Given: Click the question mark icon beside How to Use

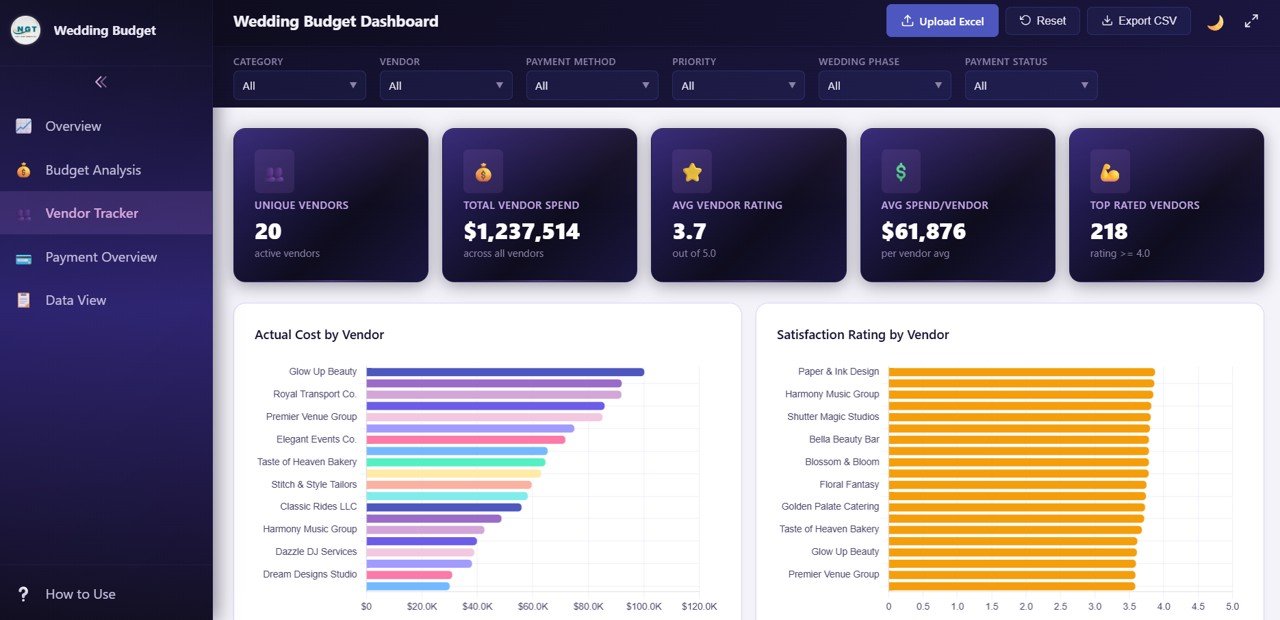Looking at the screenshot, I should (x=24, y=594).
